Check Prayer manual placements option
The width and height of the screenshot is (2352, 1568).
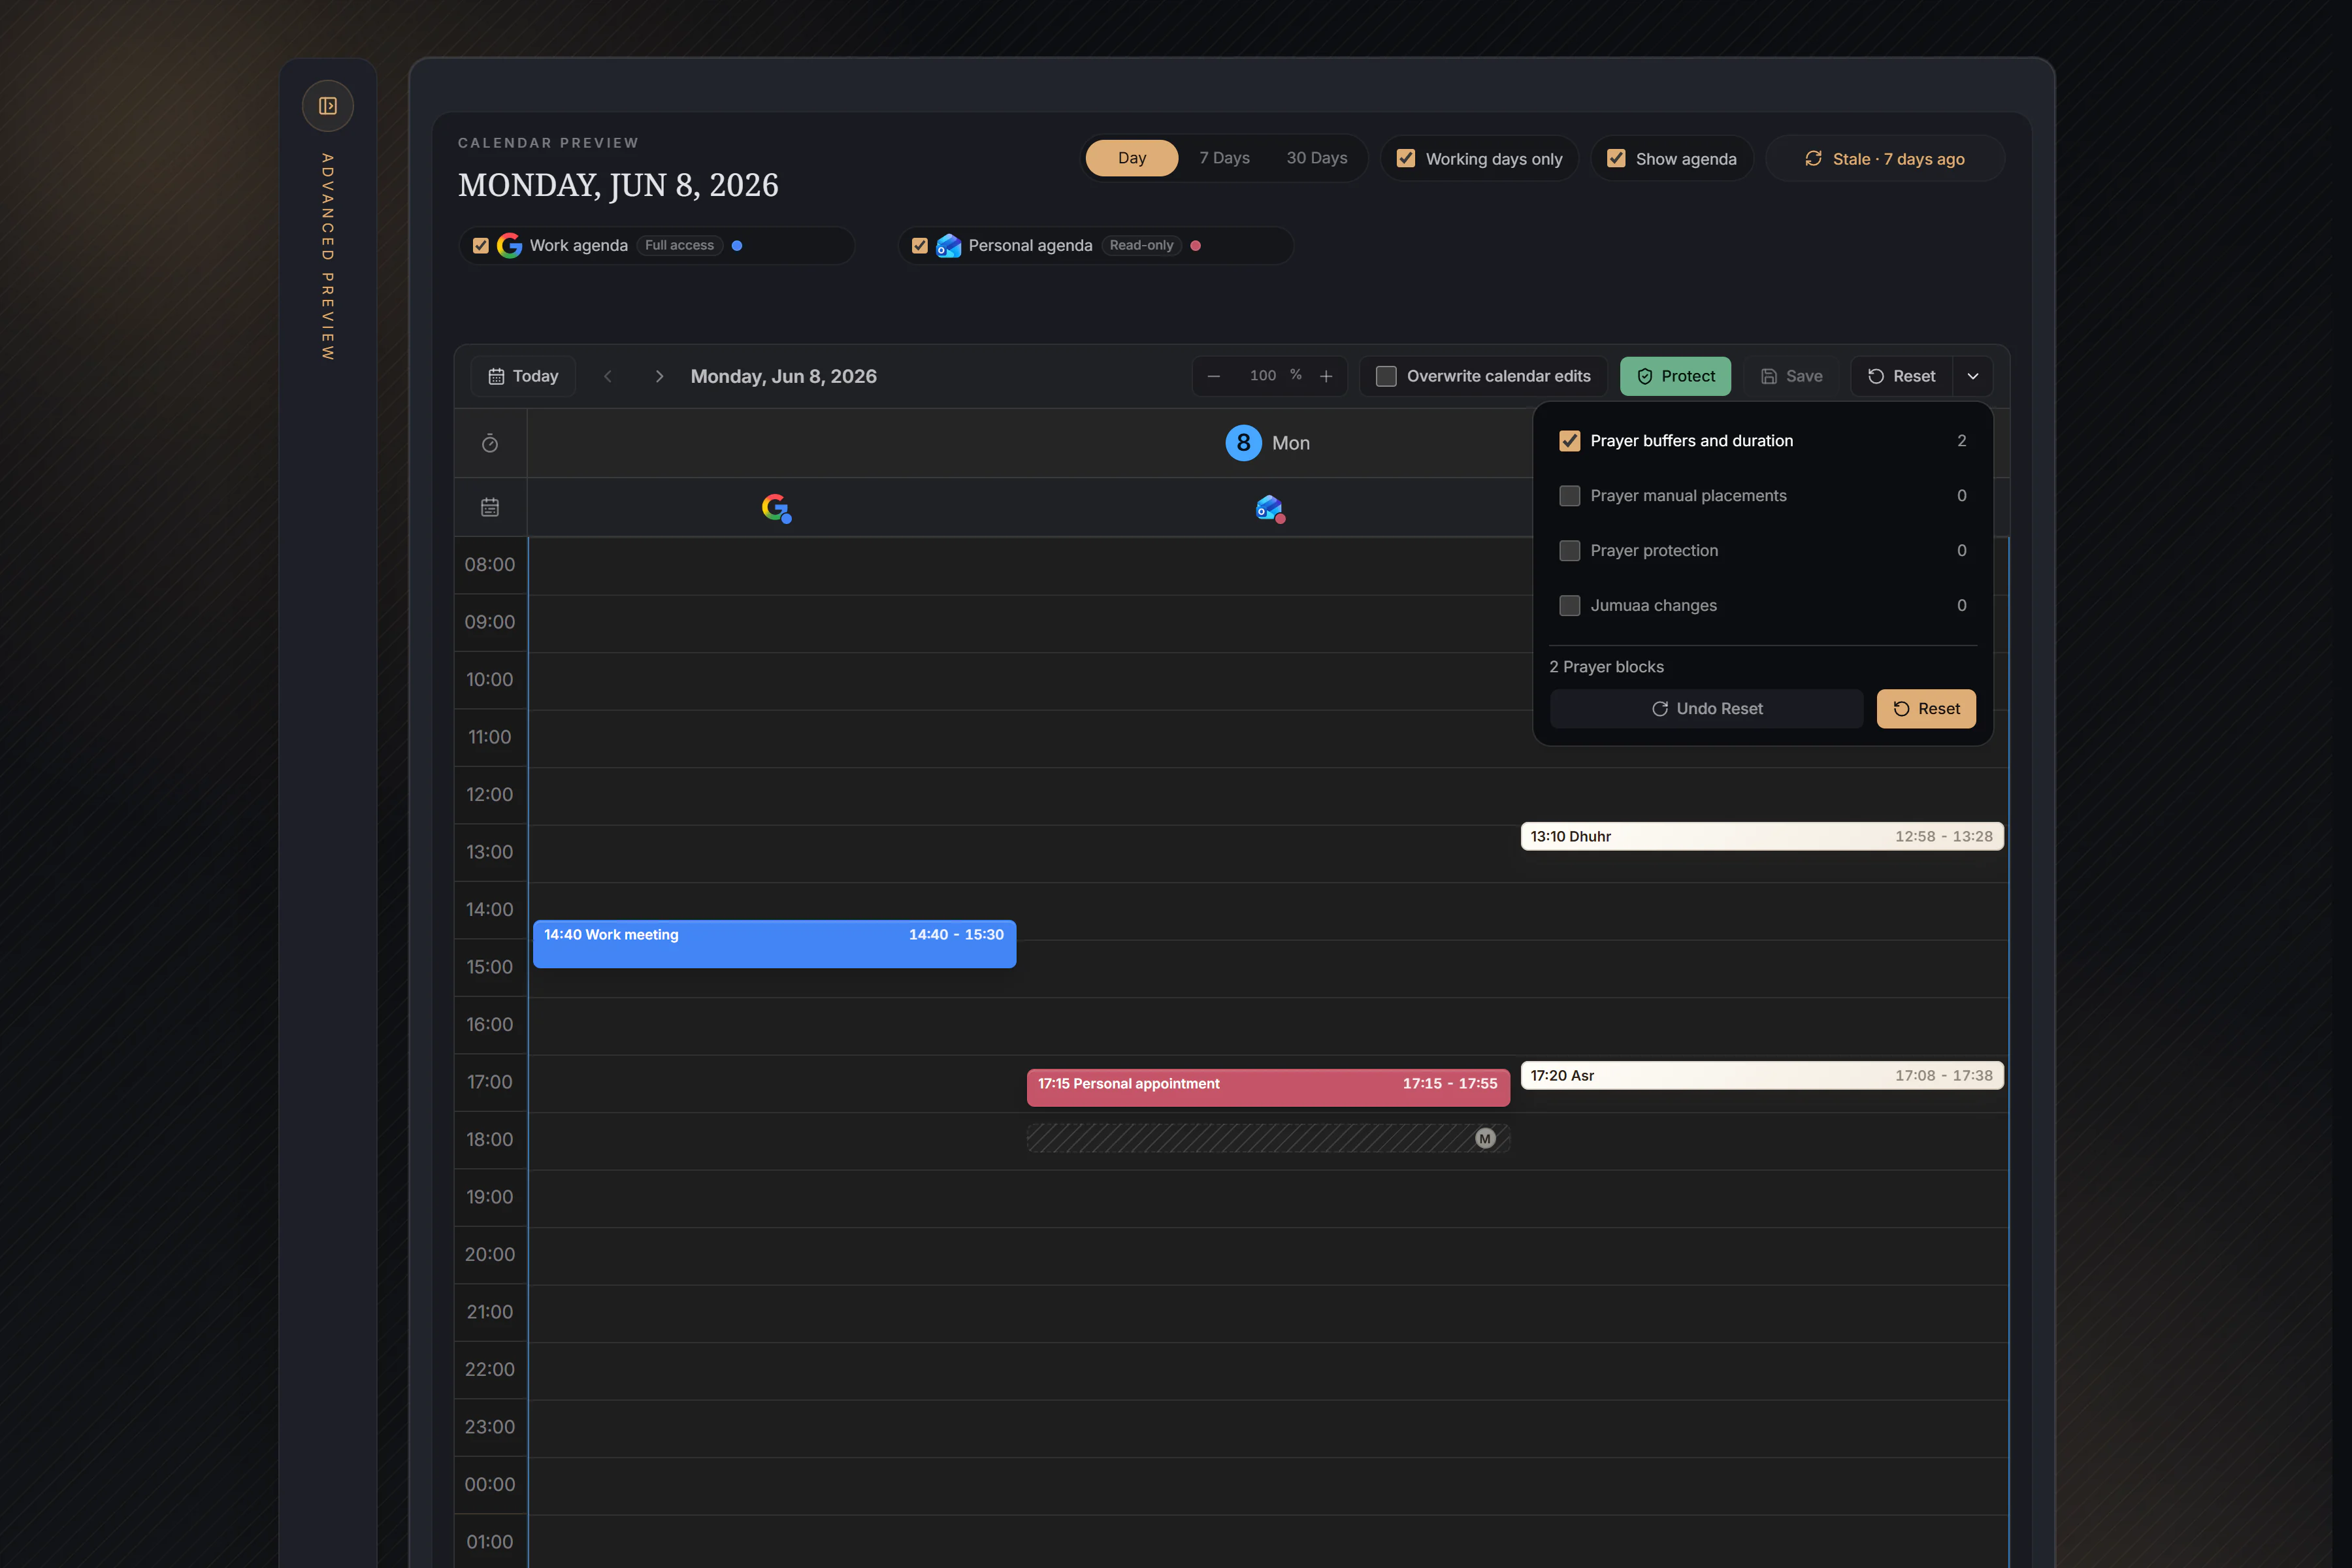(1570, 496)
